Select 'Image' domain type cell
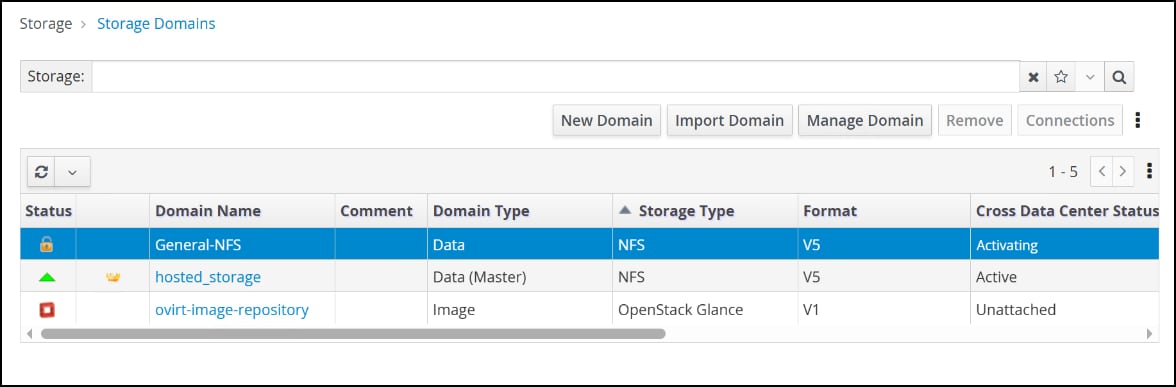 point(520,309)
